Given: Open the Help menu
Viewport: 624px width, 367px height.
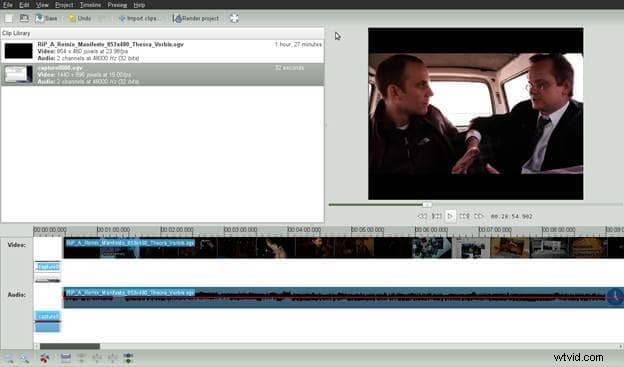Looking at the screenshot, I should 139,5.
